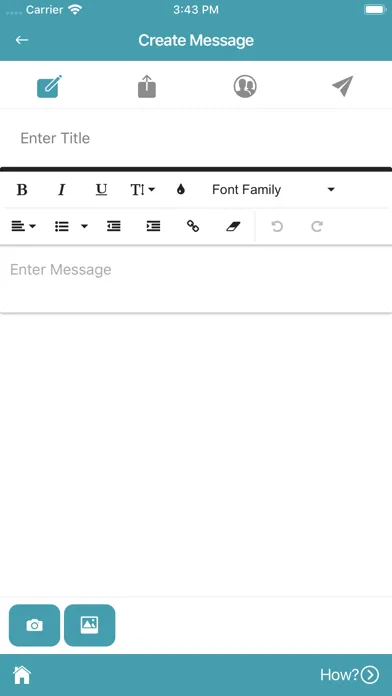Decrease indent with outdent icon

pyautogui.click(x=114, y=226)
